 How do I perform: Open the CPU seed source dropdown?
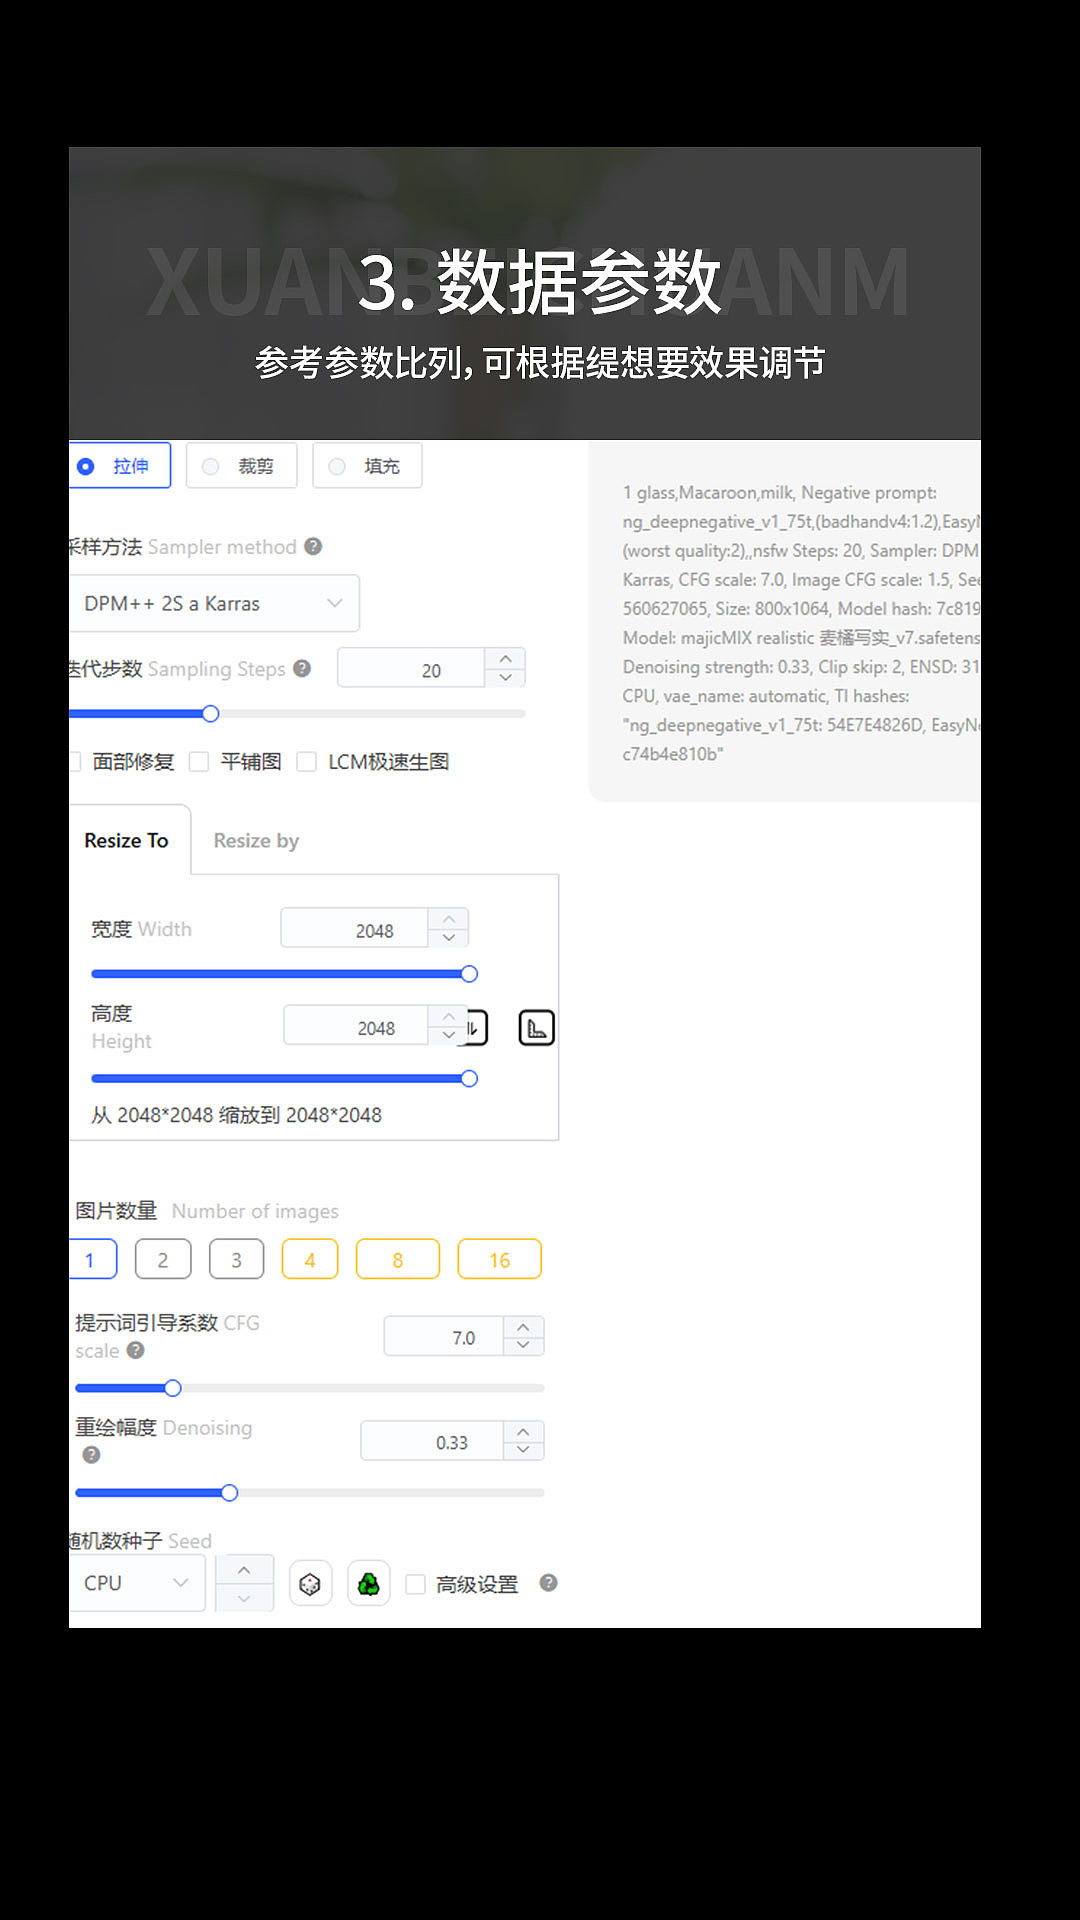coord(137,1583)
